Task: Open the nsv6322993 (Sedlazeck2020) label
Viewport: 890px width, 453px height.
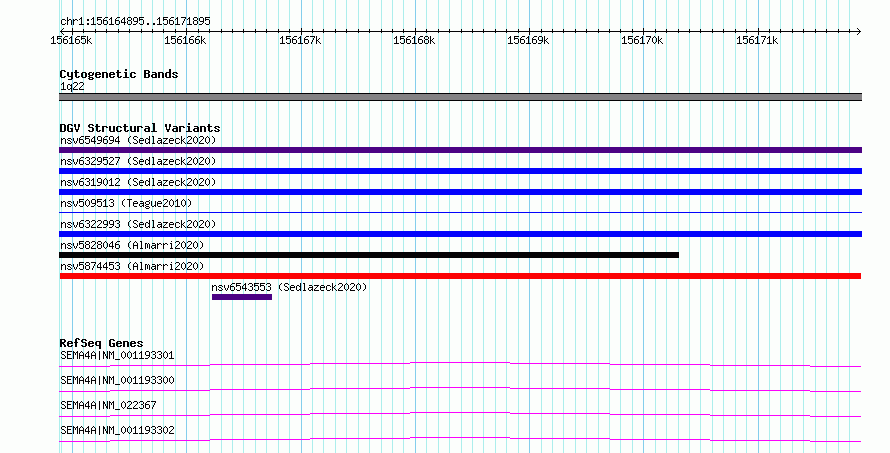Action: (138, 224)
